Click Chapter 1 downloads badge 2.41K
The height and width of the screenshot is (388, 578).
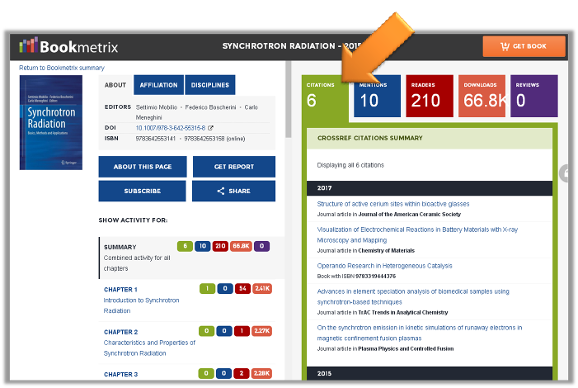click(x=262, y=289)
